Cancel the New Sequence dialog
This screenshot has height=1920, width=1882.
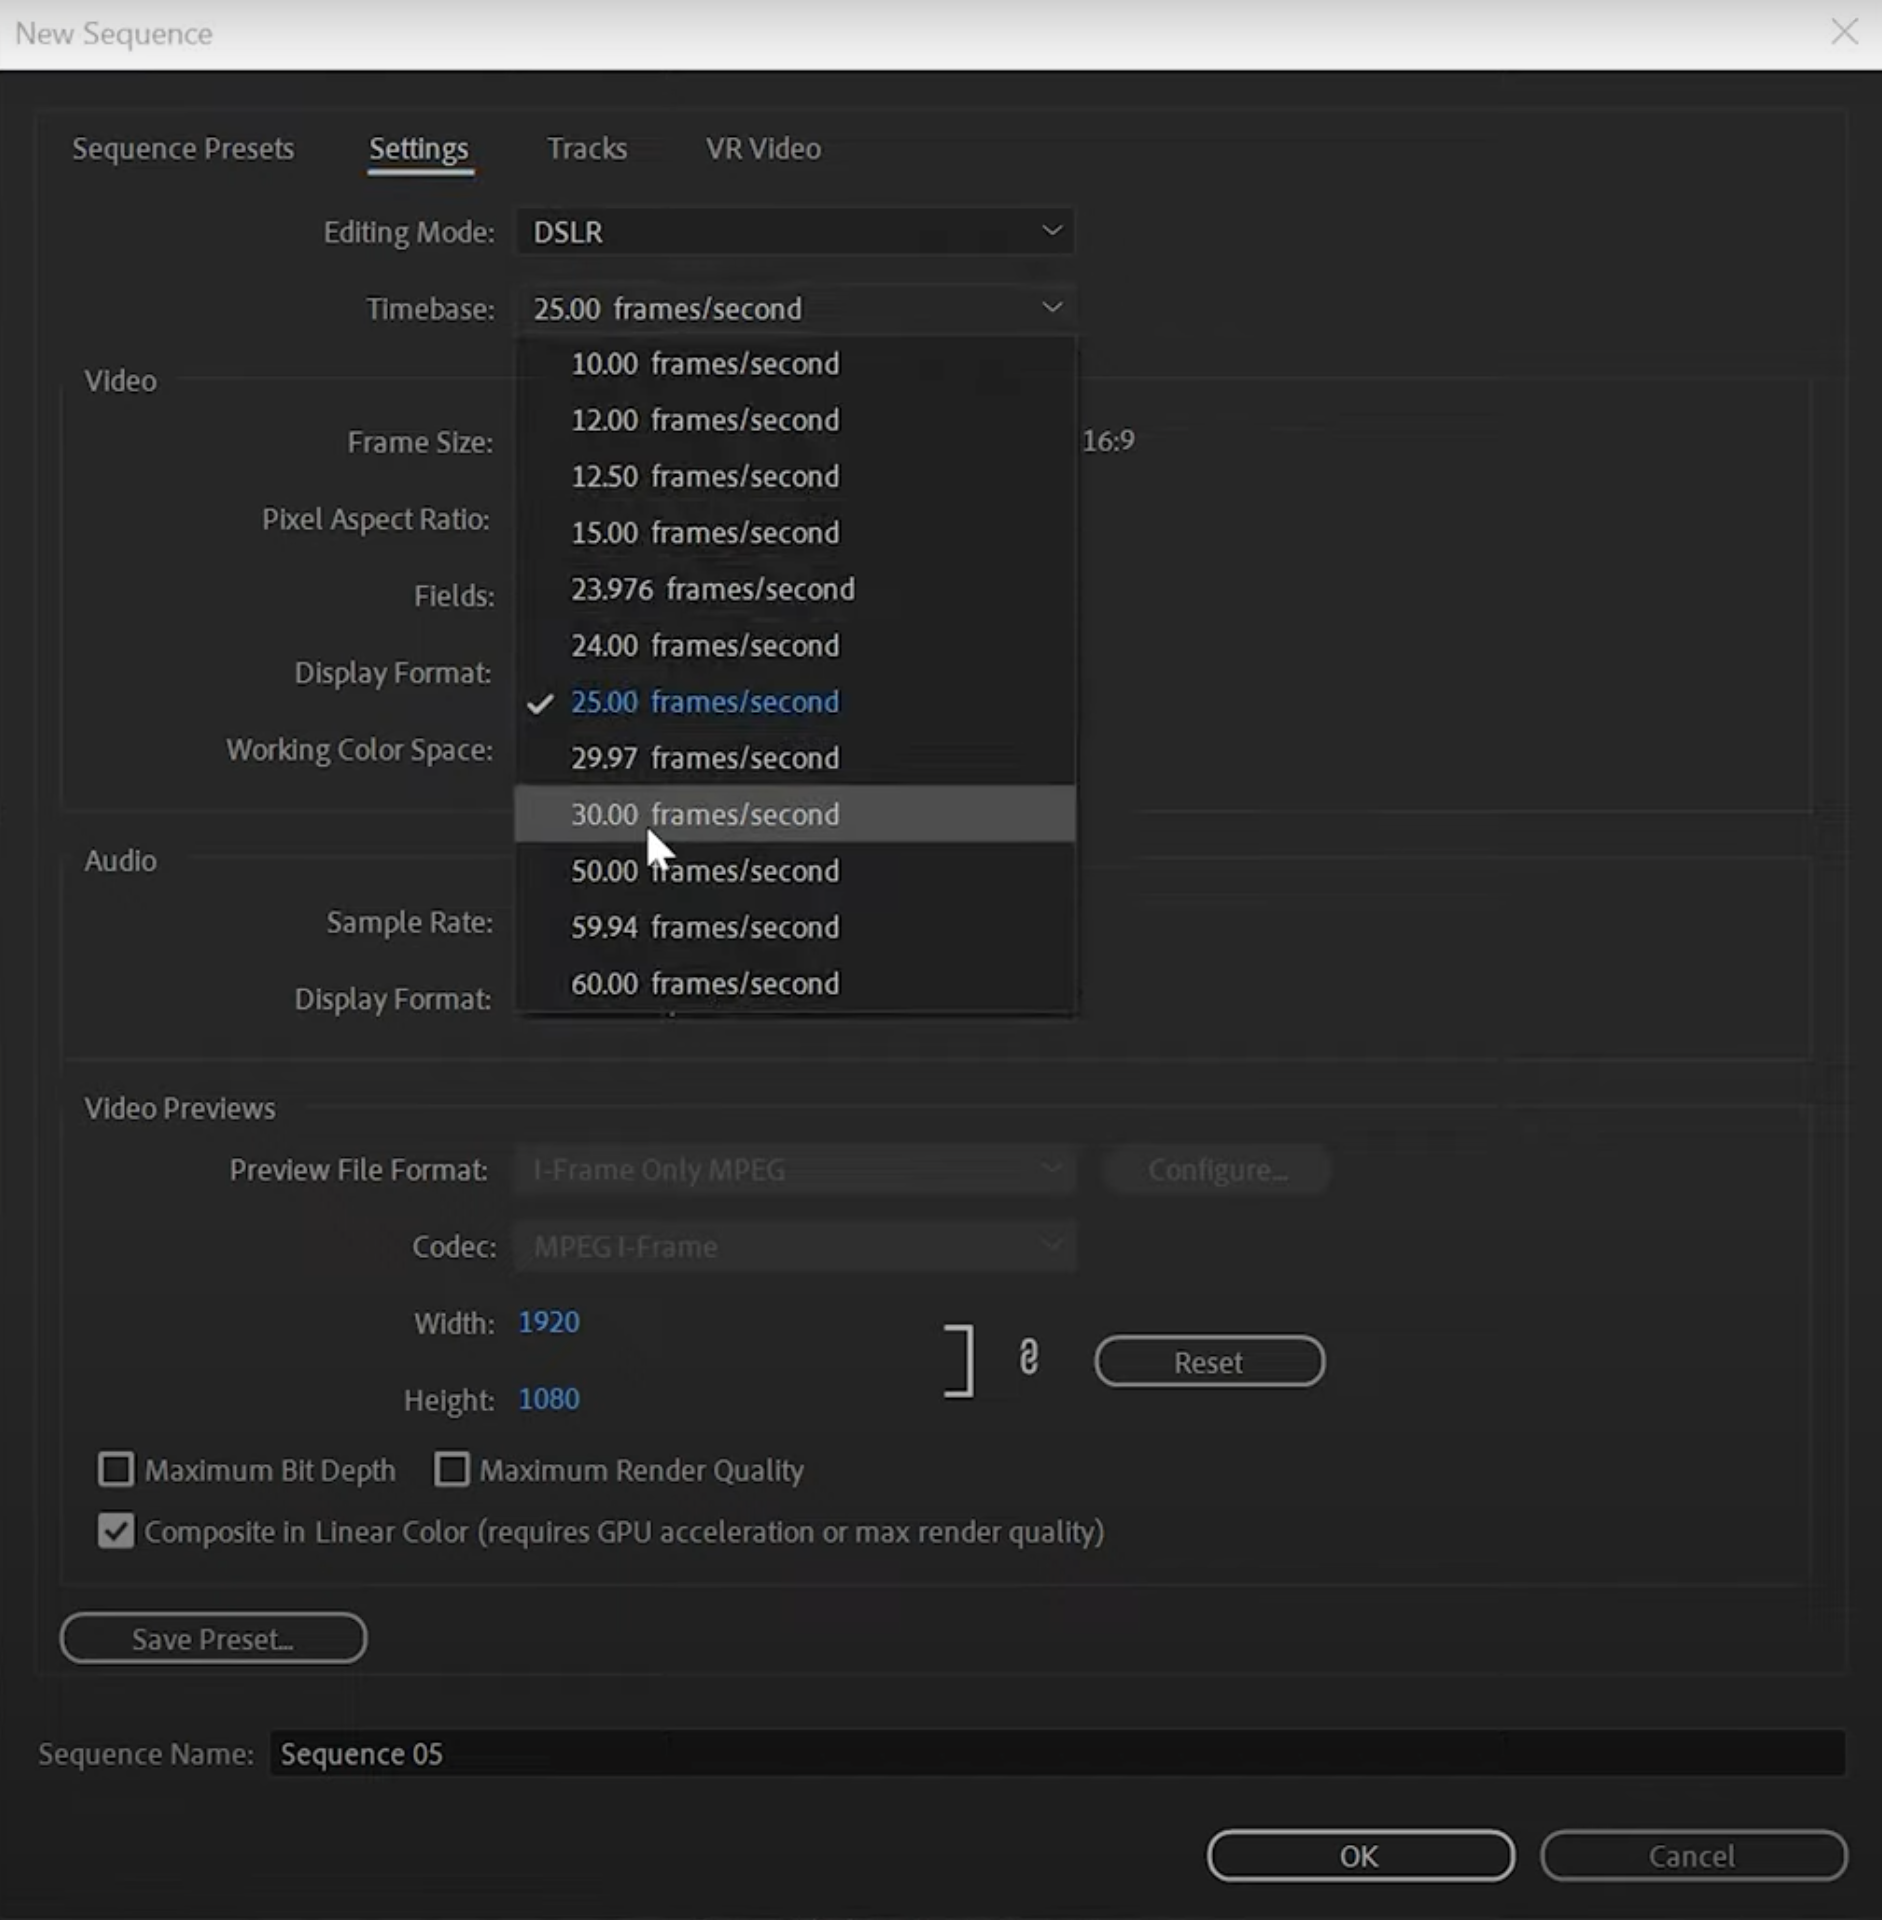click(x=1693, y=1856)
